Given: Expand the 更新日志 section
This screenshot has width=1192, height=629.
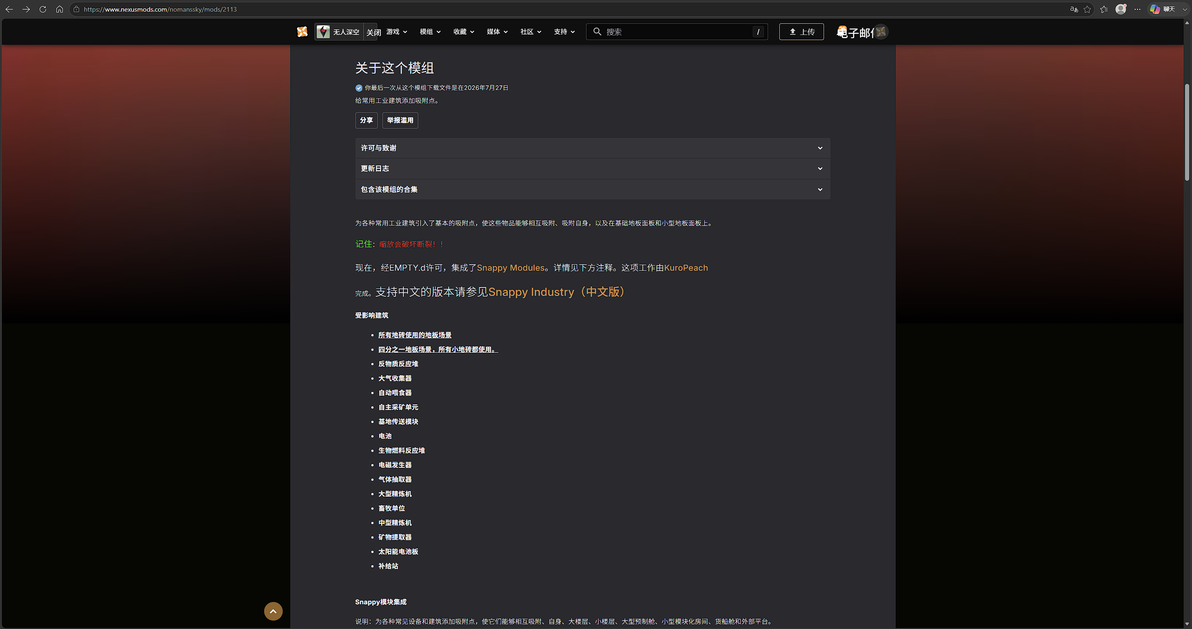Looking at the screenshot, I should point(592,168).
